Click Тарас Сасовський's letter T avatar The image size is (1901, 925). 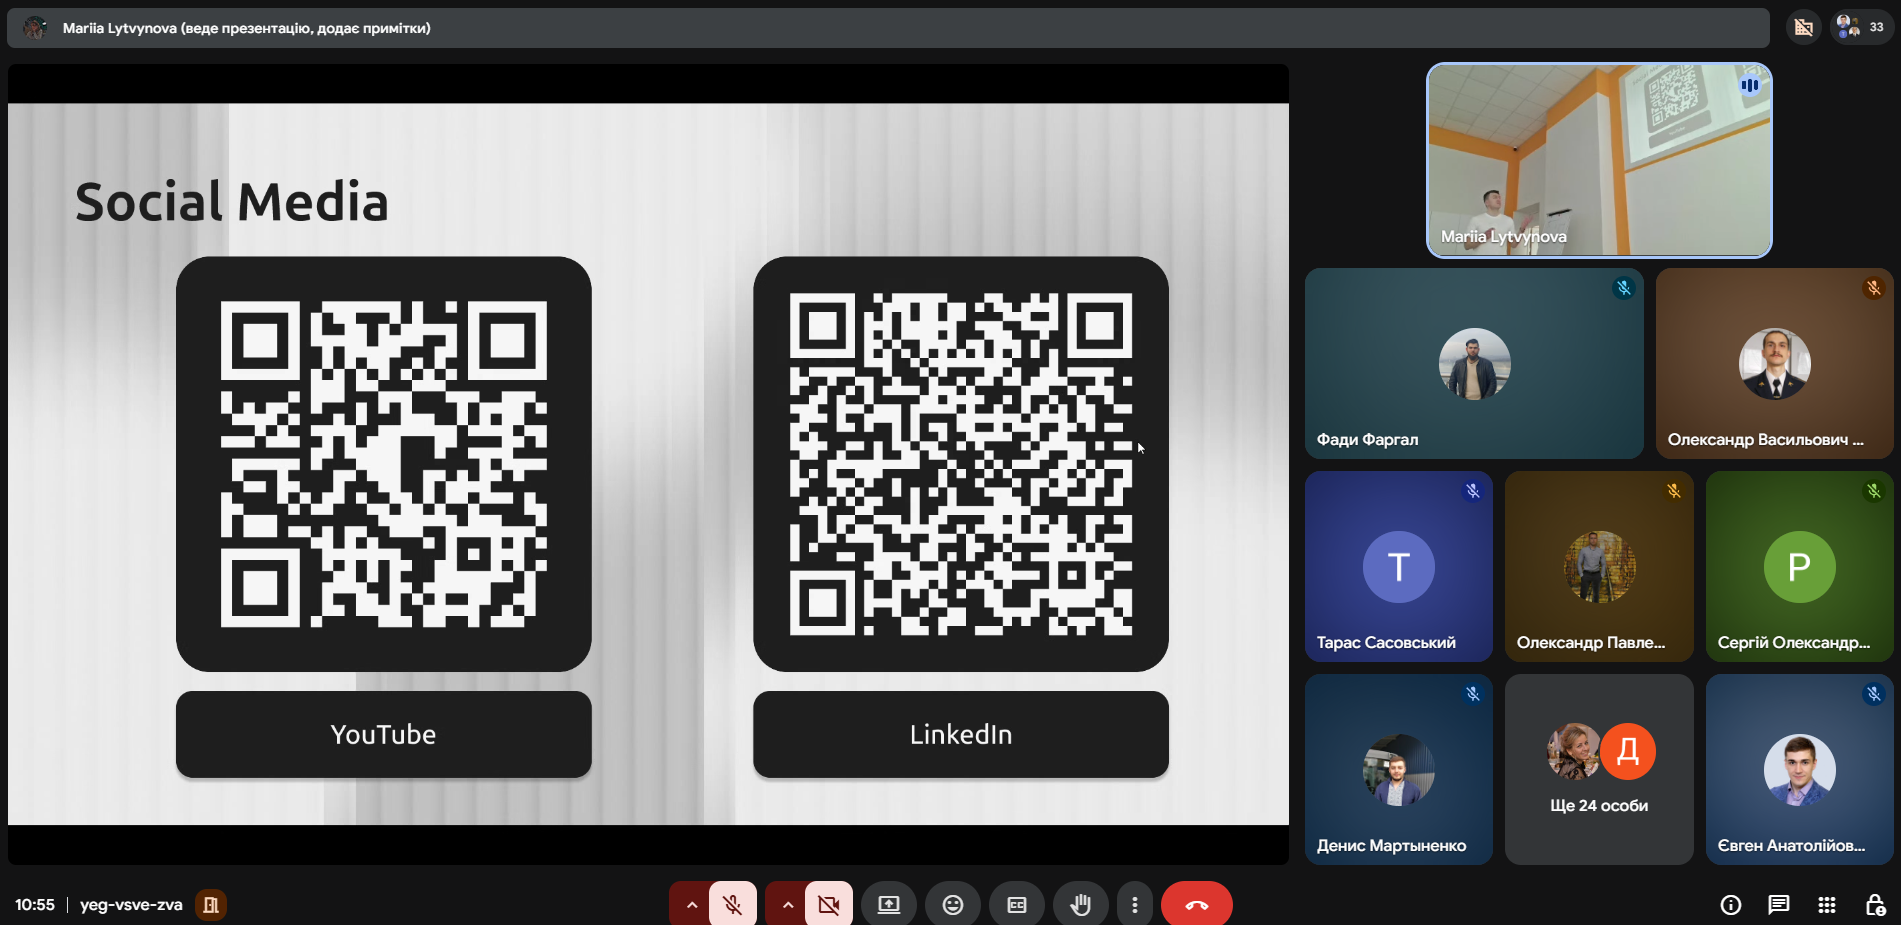point(1399,567)
